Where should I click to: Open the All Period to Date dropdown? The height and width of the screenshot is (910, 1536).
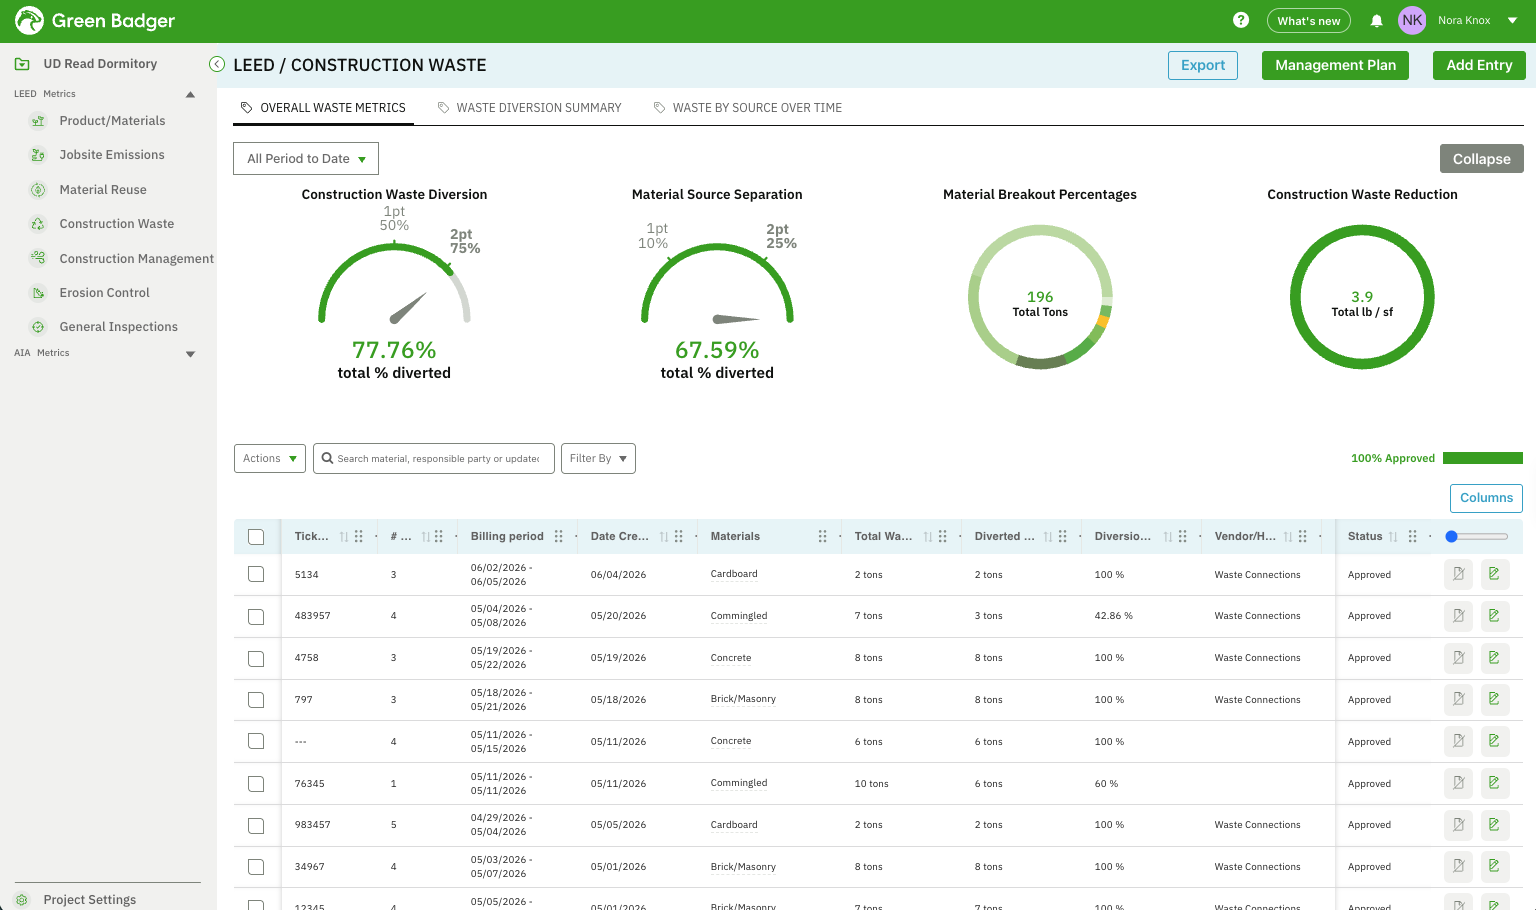pos(306,159)
